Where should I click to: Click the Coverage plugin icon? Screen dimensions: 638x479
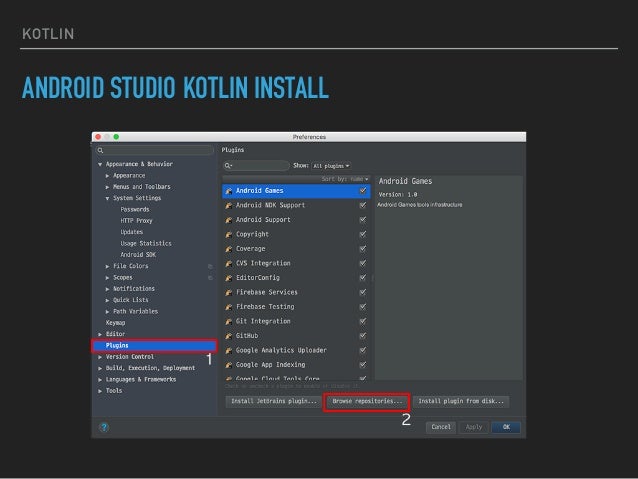click(x=229, y=249)
